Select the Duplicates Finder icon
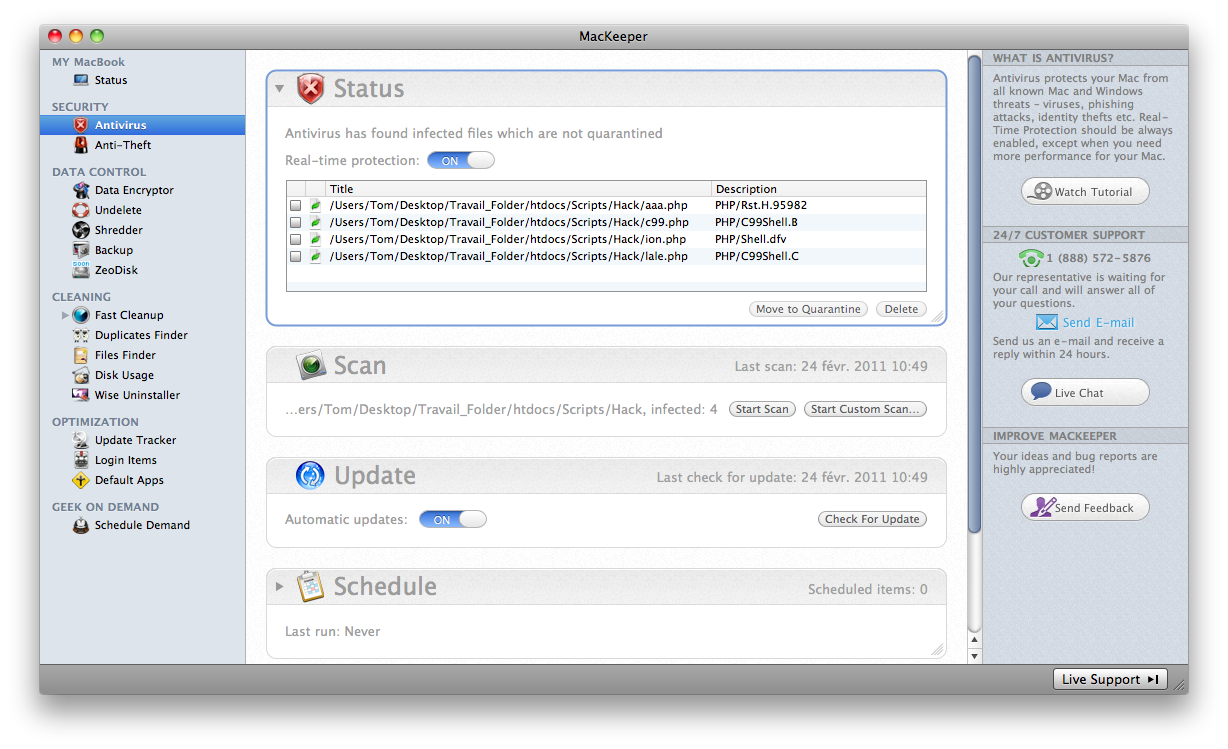1228x749 pixels. point(81,335)
